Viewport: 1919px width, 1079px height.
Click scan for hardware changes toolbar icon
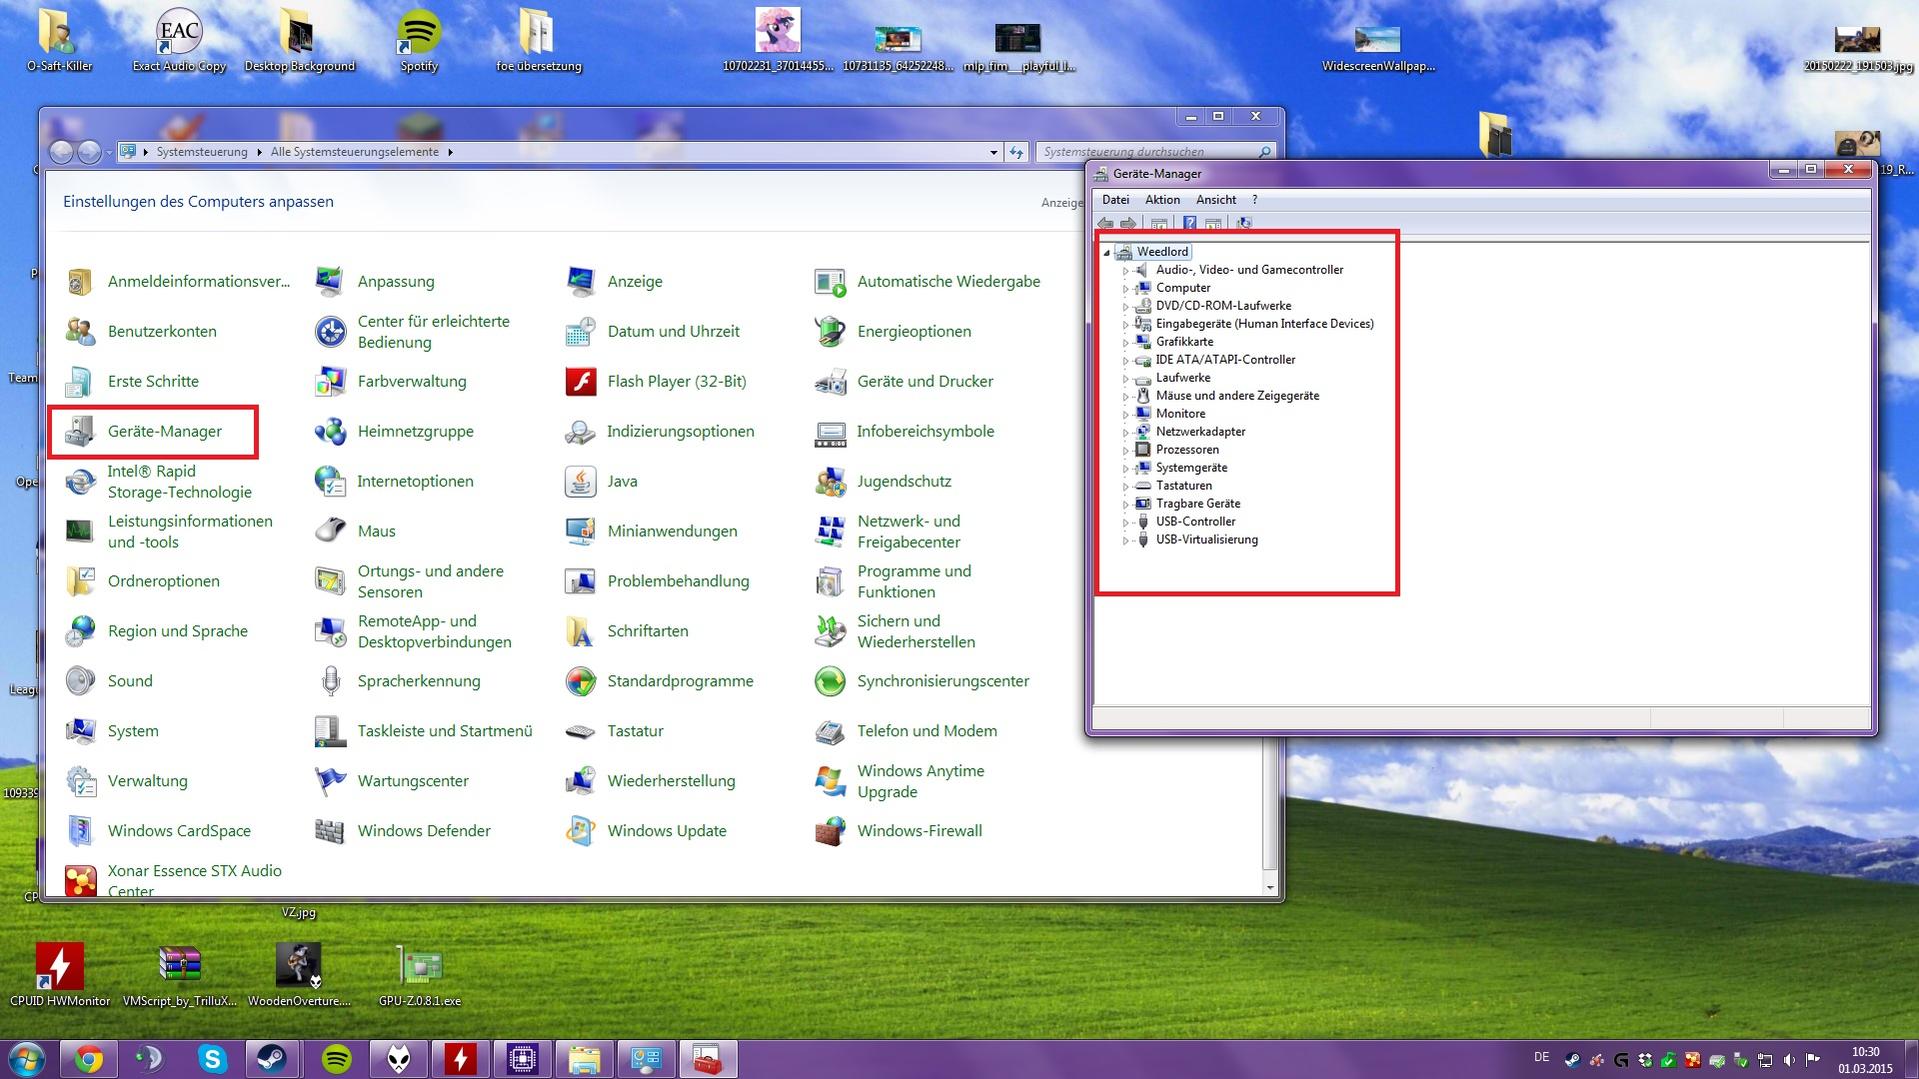click(1244, 223)
